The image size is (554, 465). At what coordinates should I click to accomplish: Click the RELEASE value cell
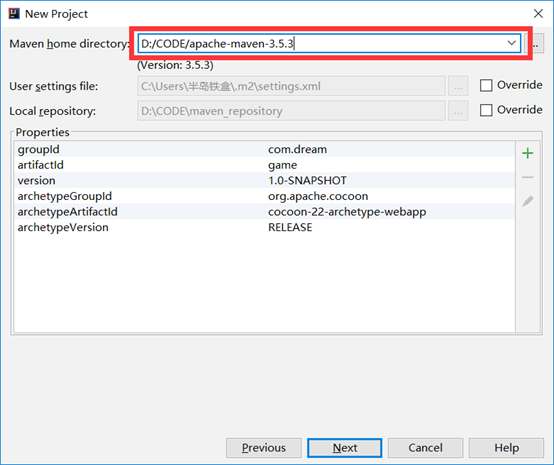(290, 227)
